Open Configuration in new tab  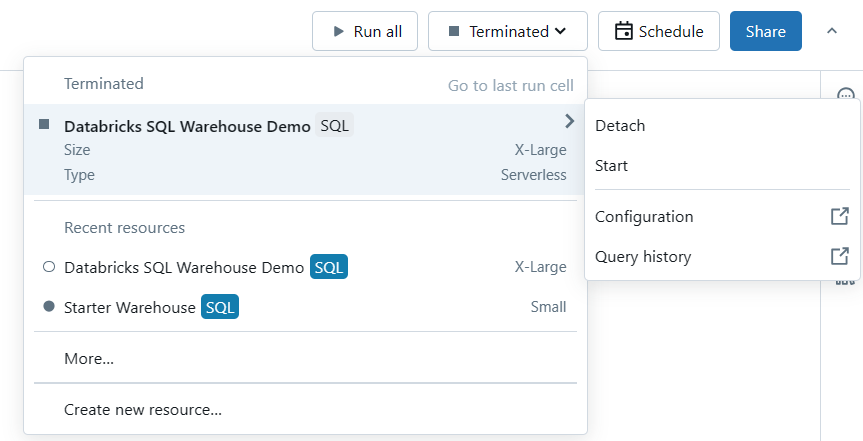[722, 216]
